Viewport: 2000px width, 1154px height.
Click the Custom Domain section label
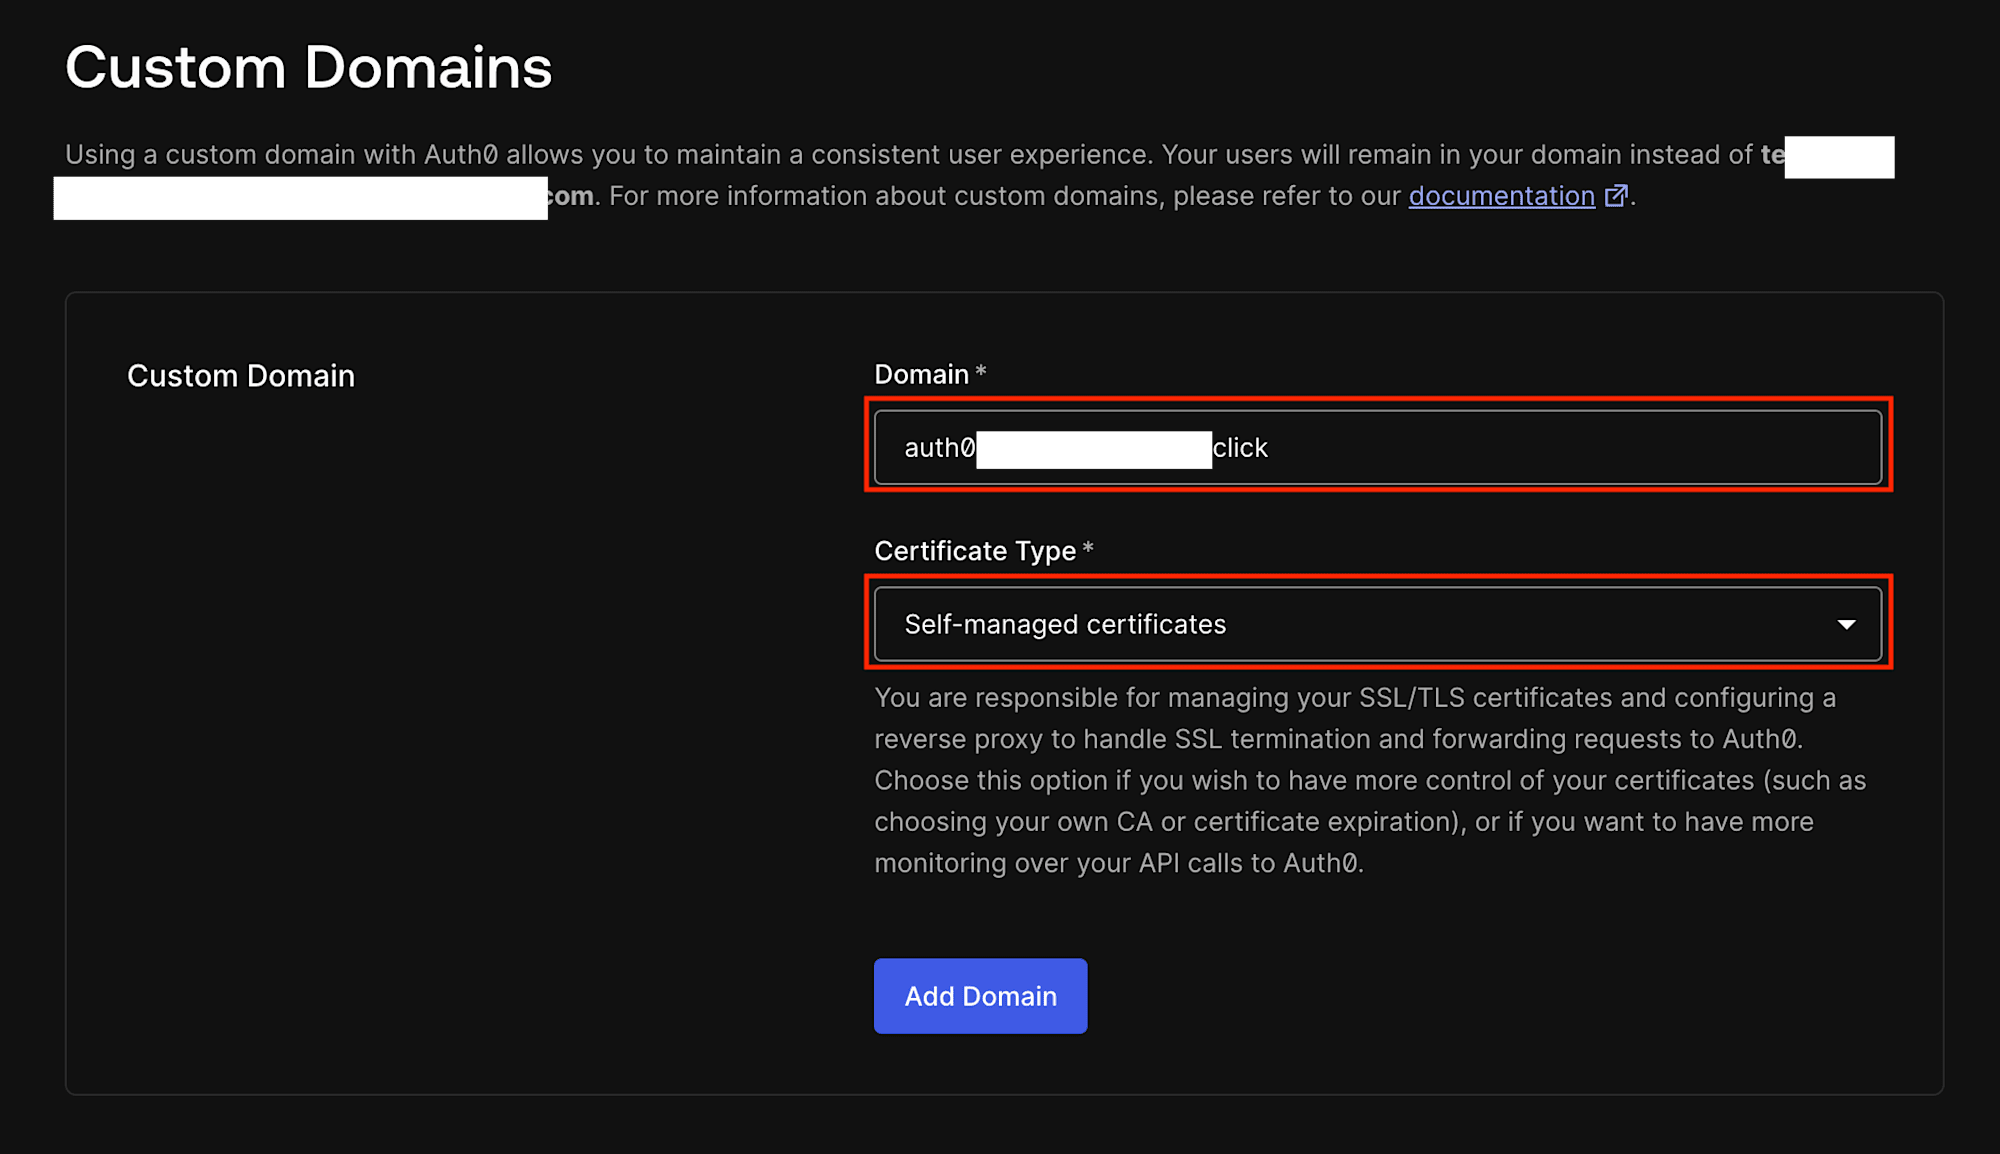tap(241, 376)
